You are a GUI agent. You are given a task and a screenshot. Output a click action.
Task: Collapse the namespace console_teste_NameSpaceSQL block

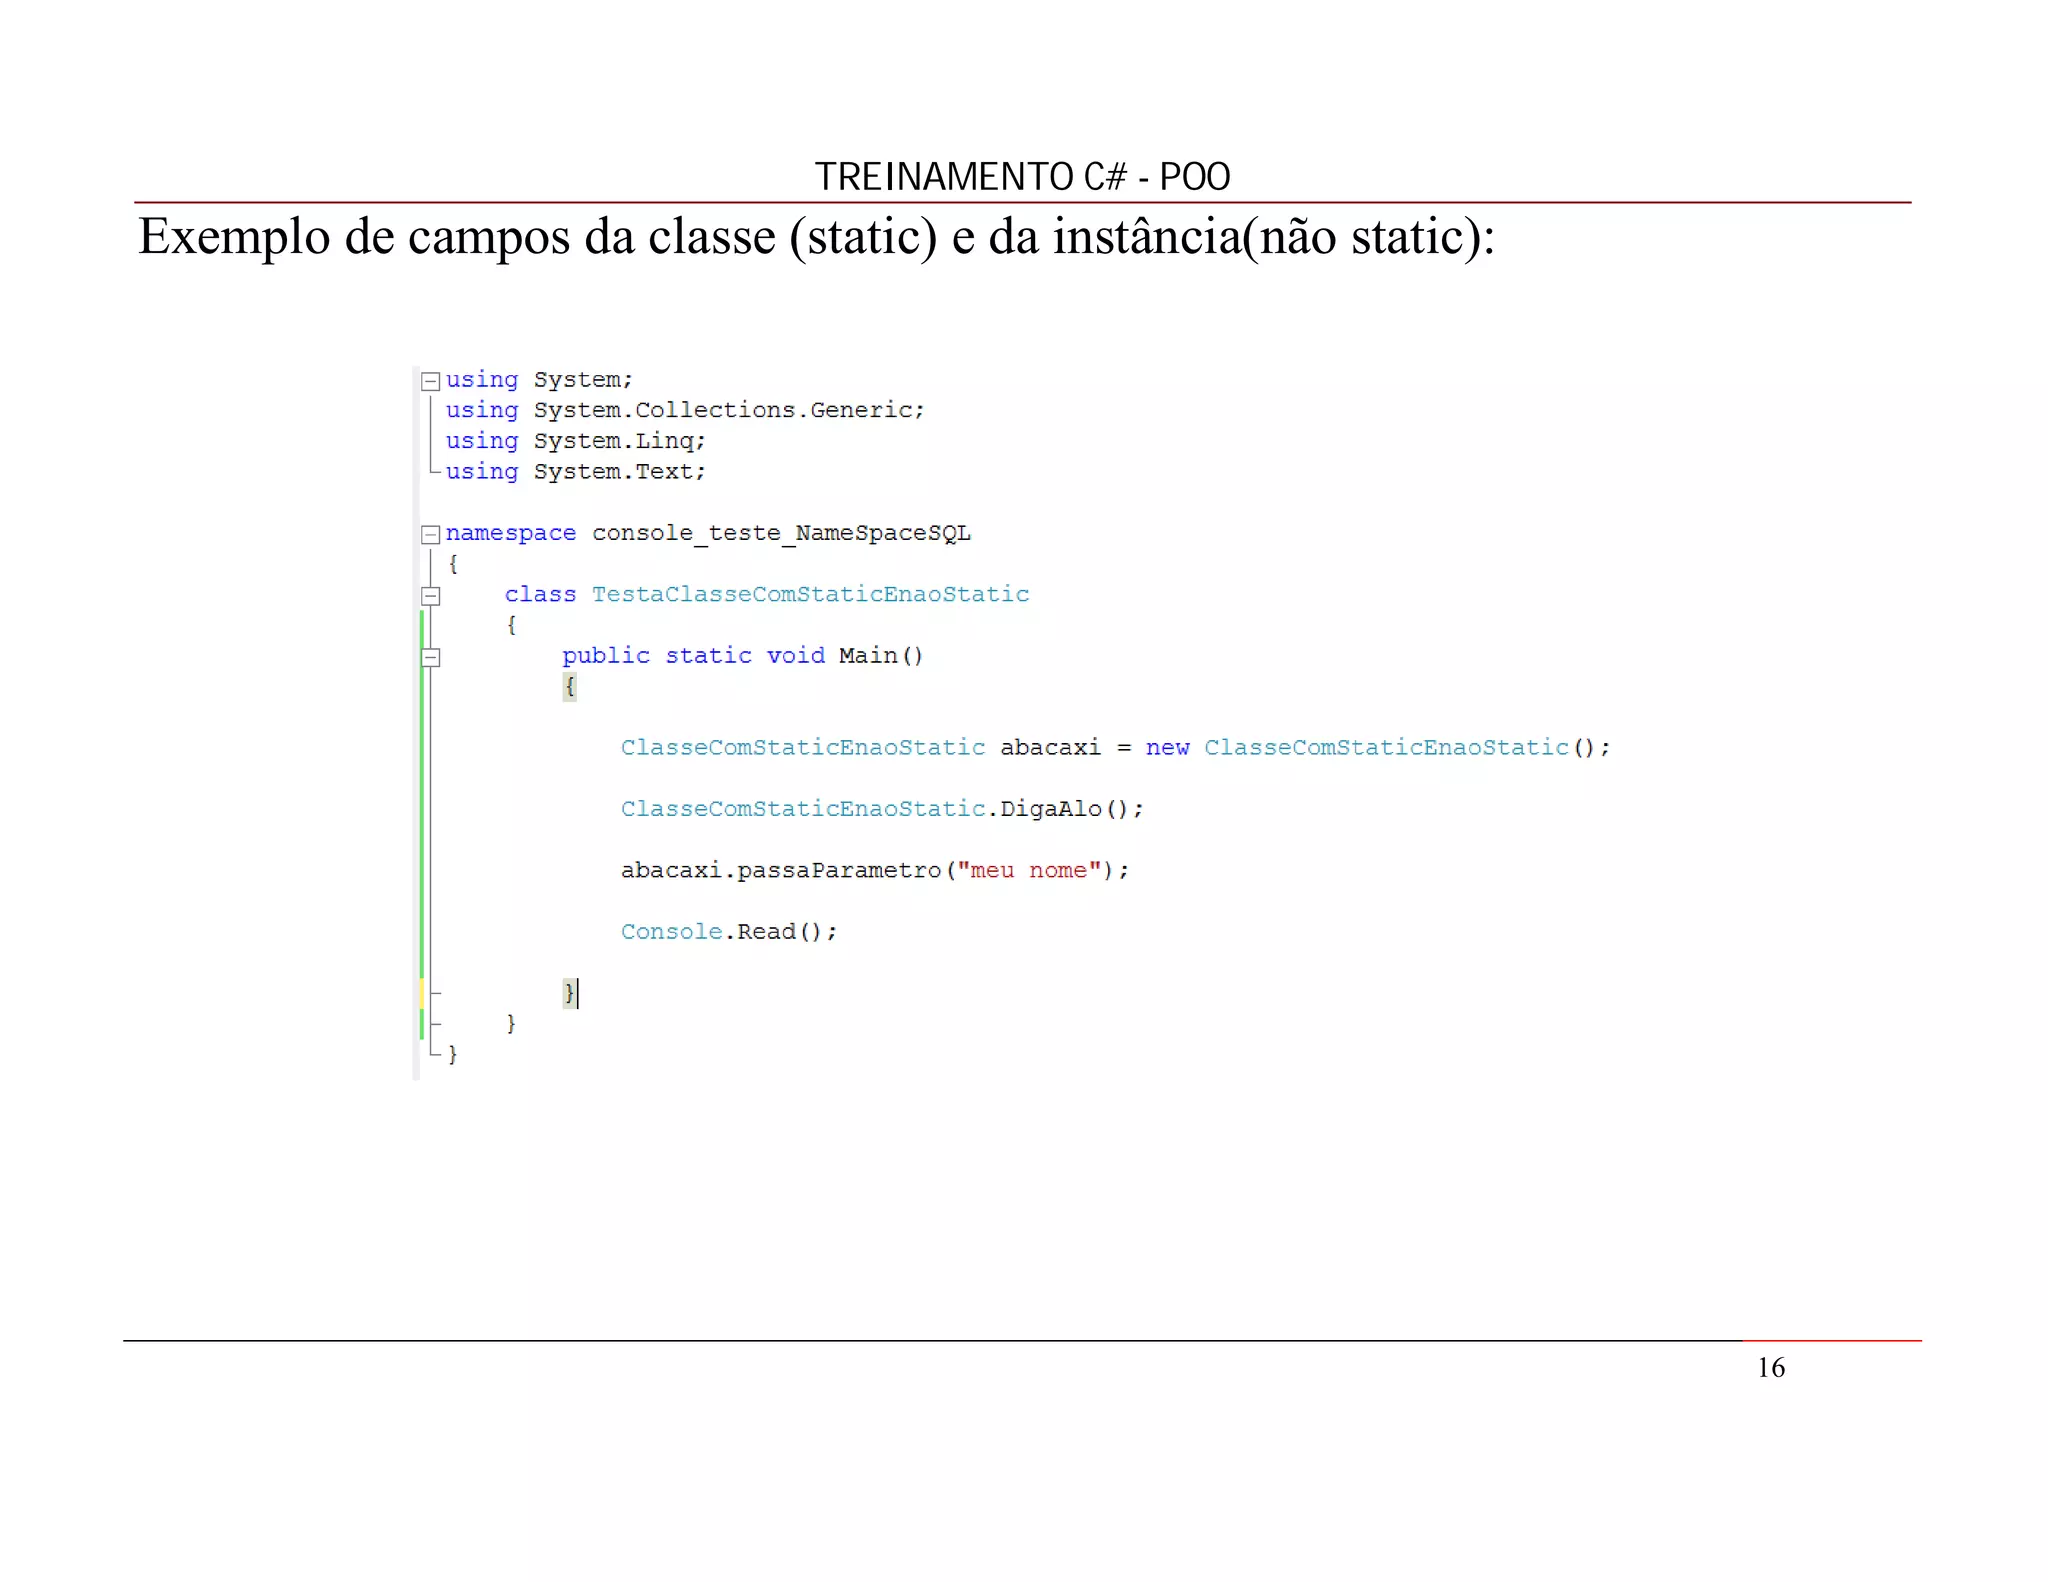click(431, 534)
